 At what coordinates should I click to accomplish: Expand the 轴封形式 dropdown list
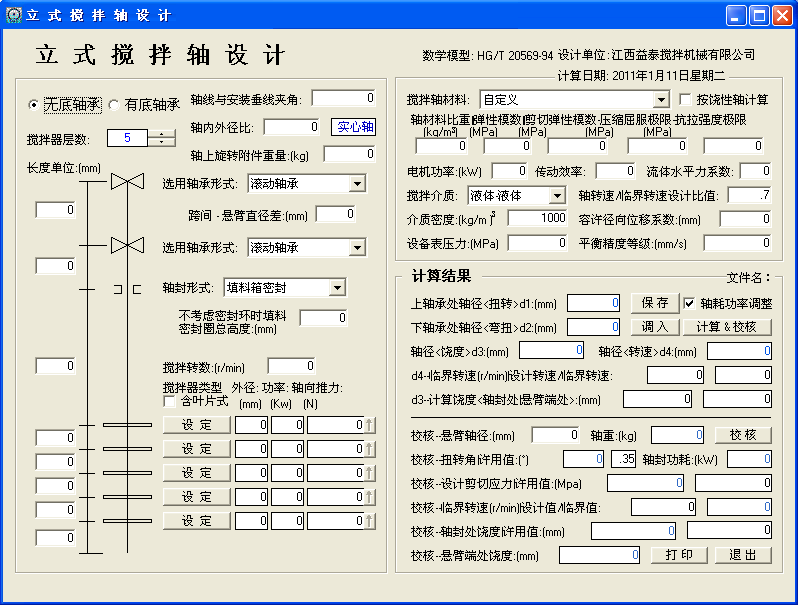pyautogui.click(x=337, y=288)
